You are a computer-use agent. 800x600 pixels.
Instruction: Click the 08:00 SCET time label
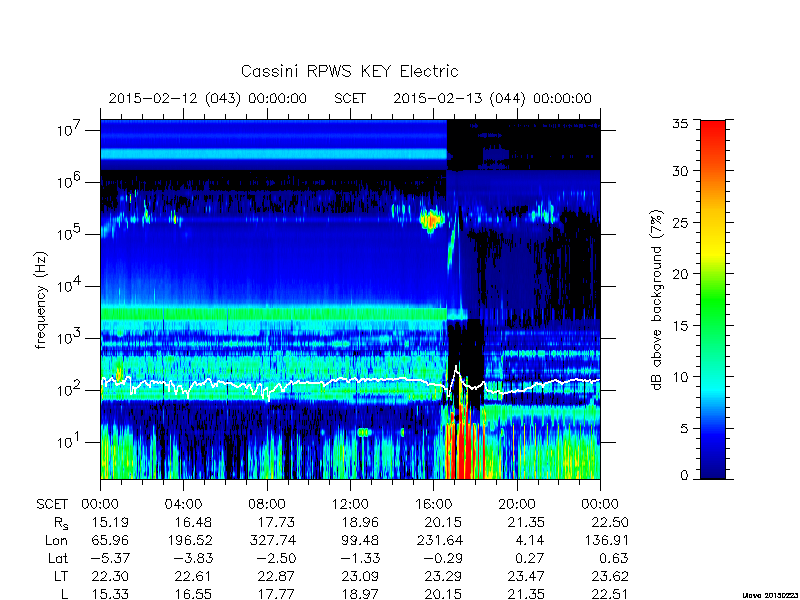pyautogui.click(x=267, y=504)
